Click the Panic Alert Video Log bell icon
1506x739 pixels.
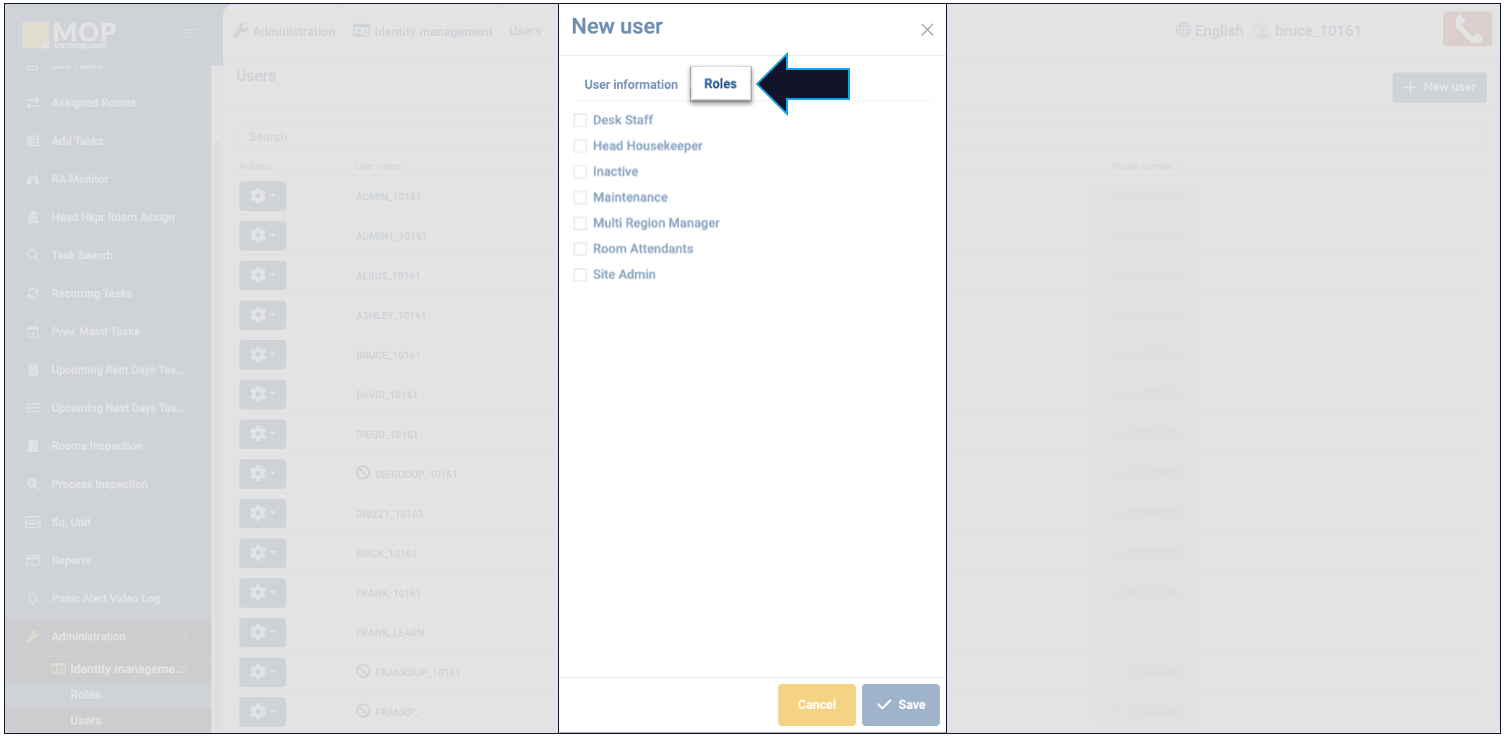pos(33,599)
